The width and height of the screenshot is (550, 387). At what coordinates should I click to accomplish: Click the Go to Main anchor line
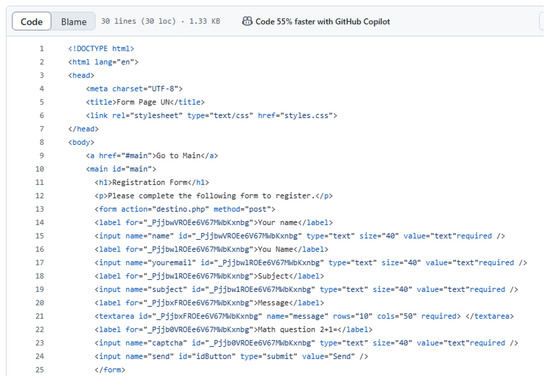coord(152,155)
